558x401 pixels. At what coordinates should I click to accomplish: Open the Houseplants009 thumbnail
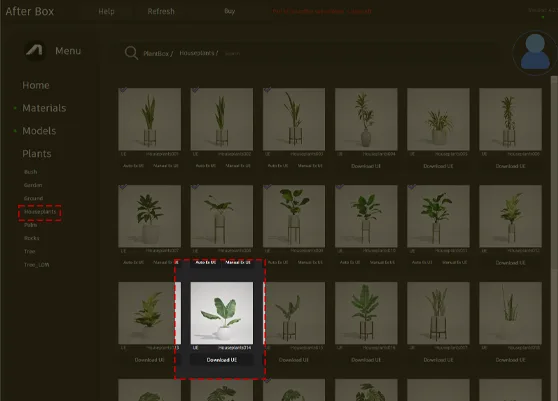click(294, 216)
